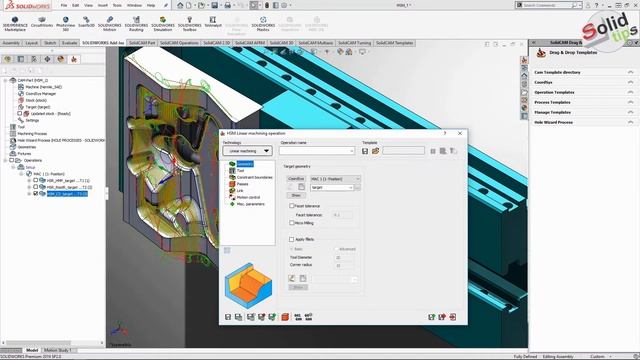Enable the Facet tolerance checkbox
640x360 pixels.
[x=291, y=206]
